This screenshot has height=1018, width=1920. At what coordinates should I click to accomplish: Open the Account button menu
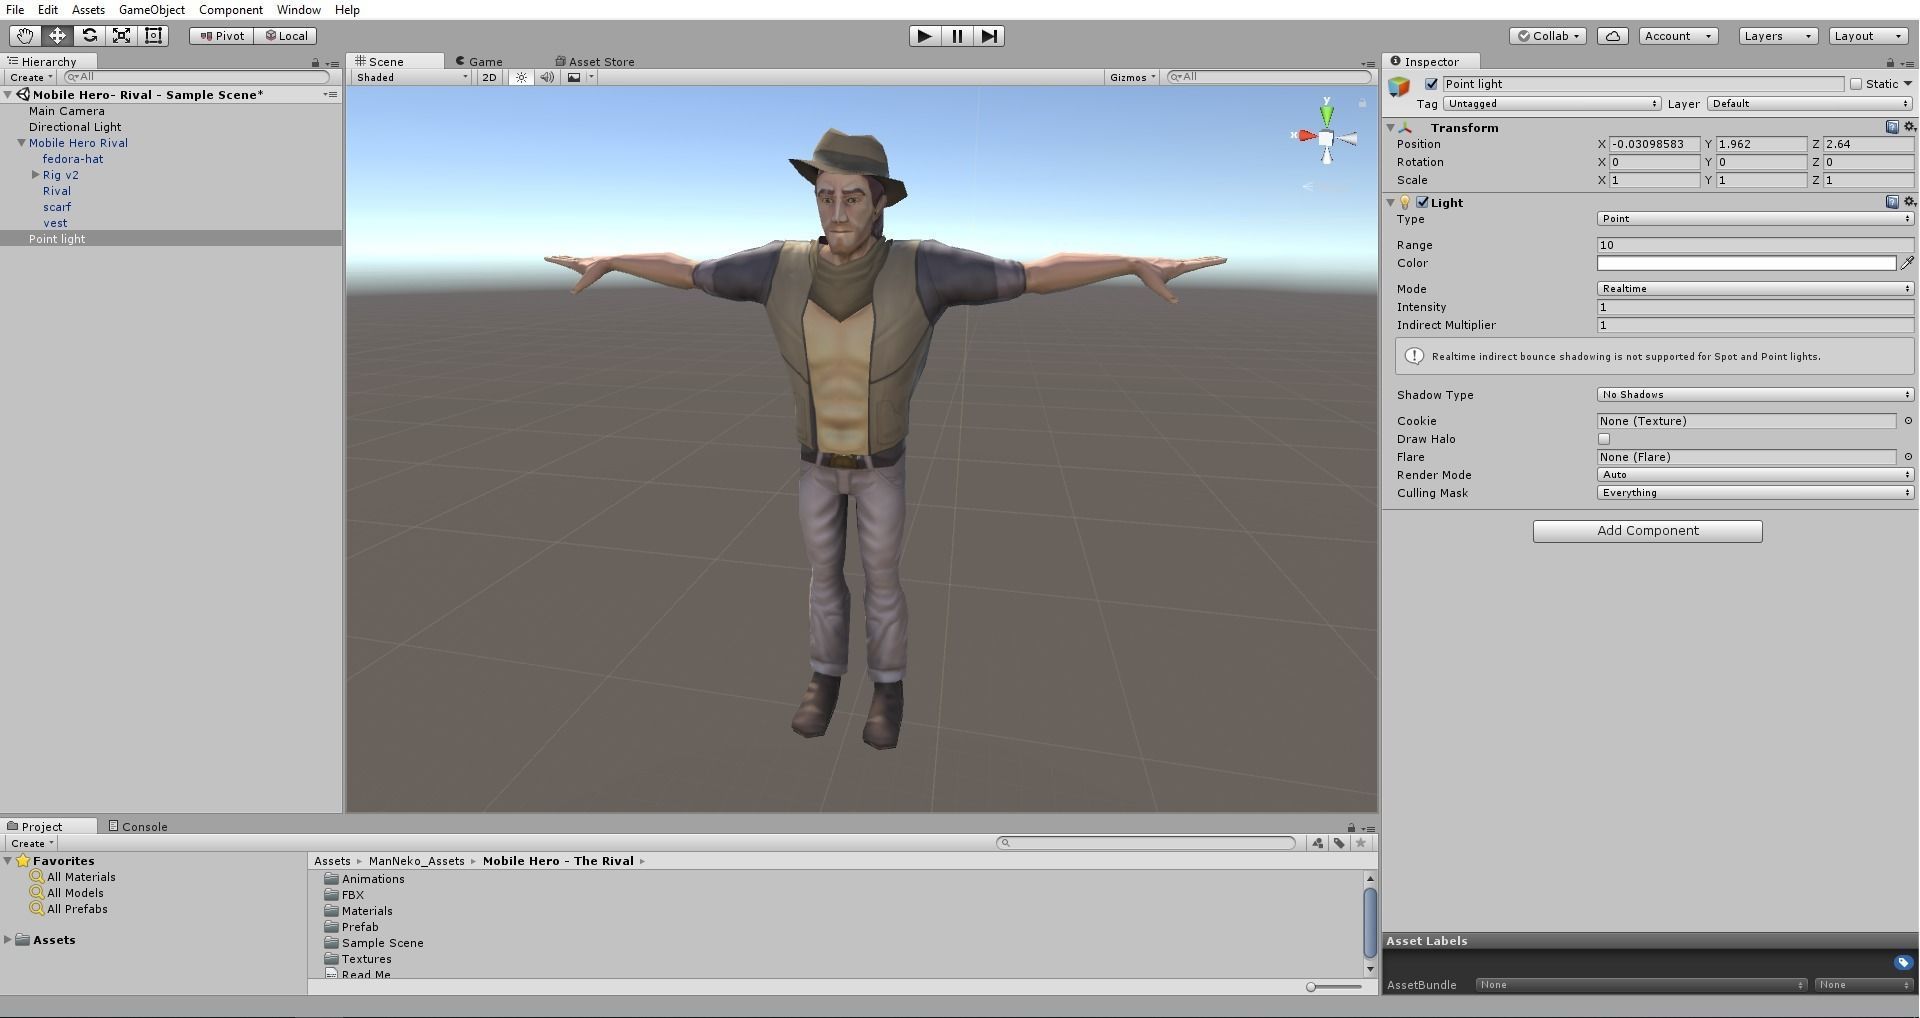click(1678, 36)
